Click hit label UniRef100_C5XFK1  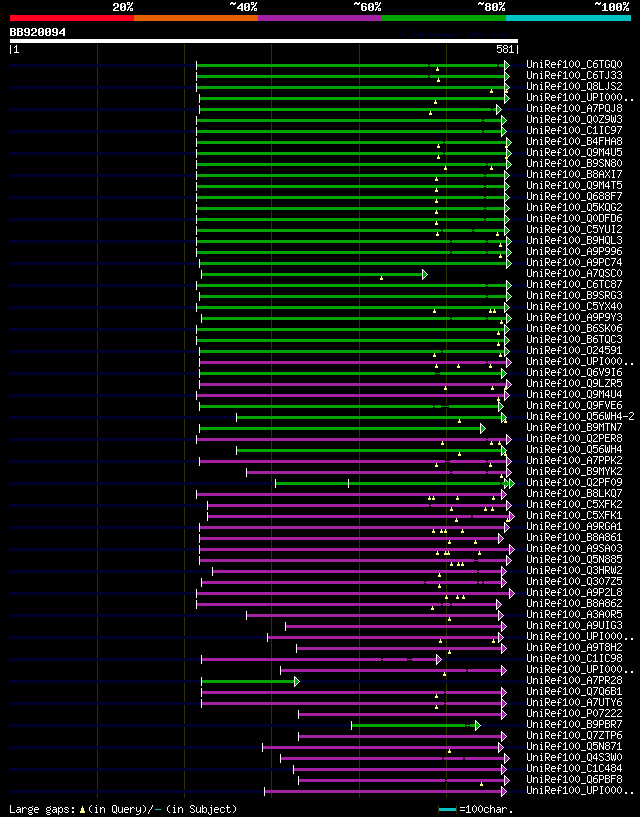[574, 515]
